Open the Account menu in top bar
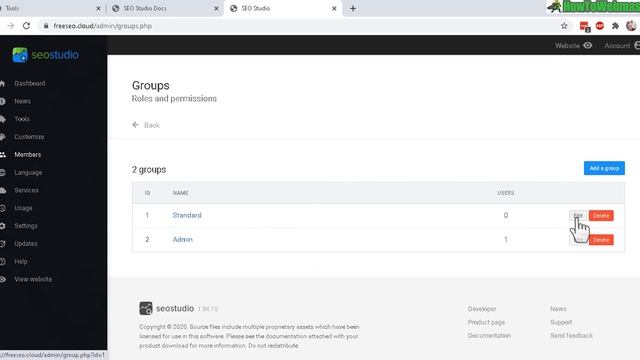The image size is (640, 360). tap(622, 45)
